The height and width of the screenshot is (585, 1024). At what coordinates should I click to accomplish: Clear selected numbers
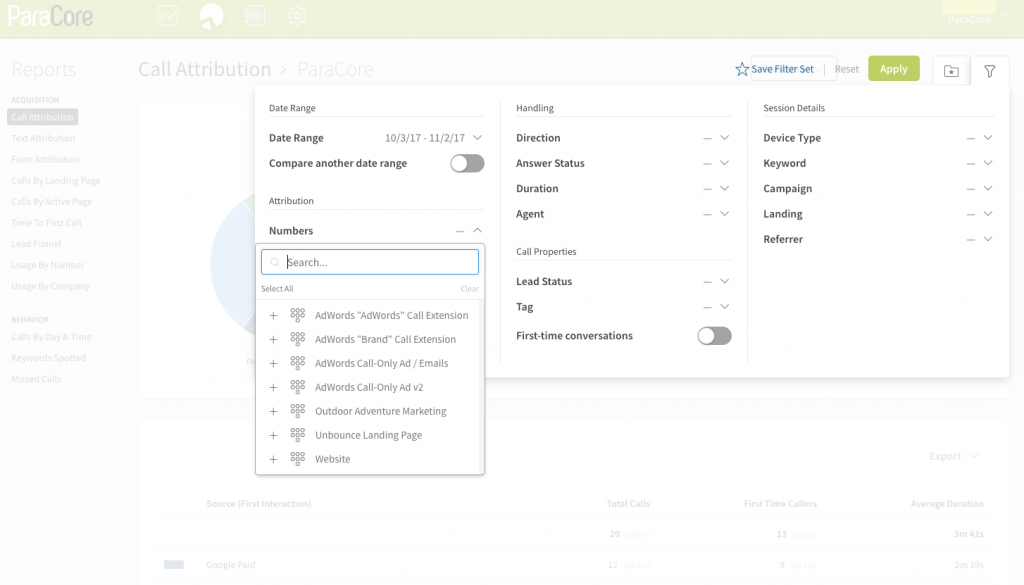point(470,289)
